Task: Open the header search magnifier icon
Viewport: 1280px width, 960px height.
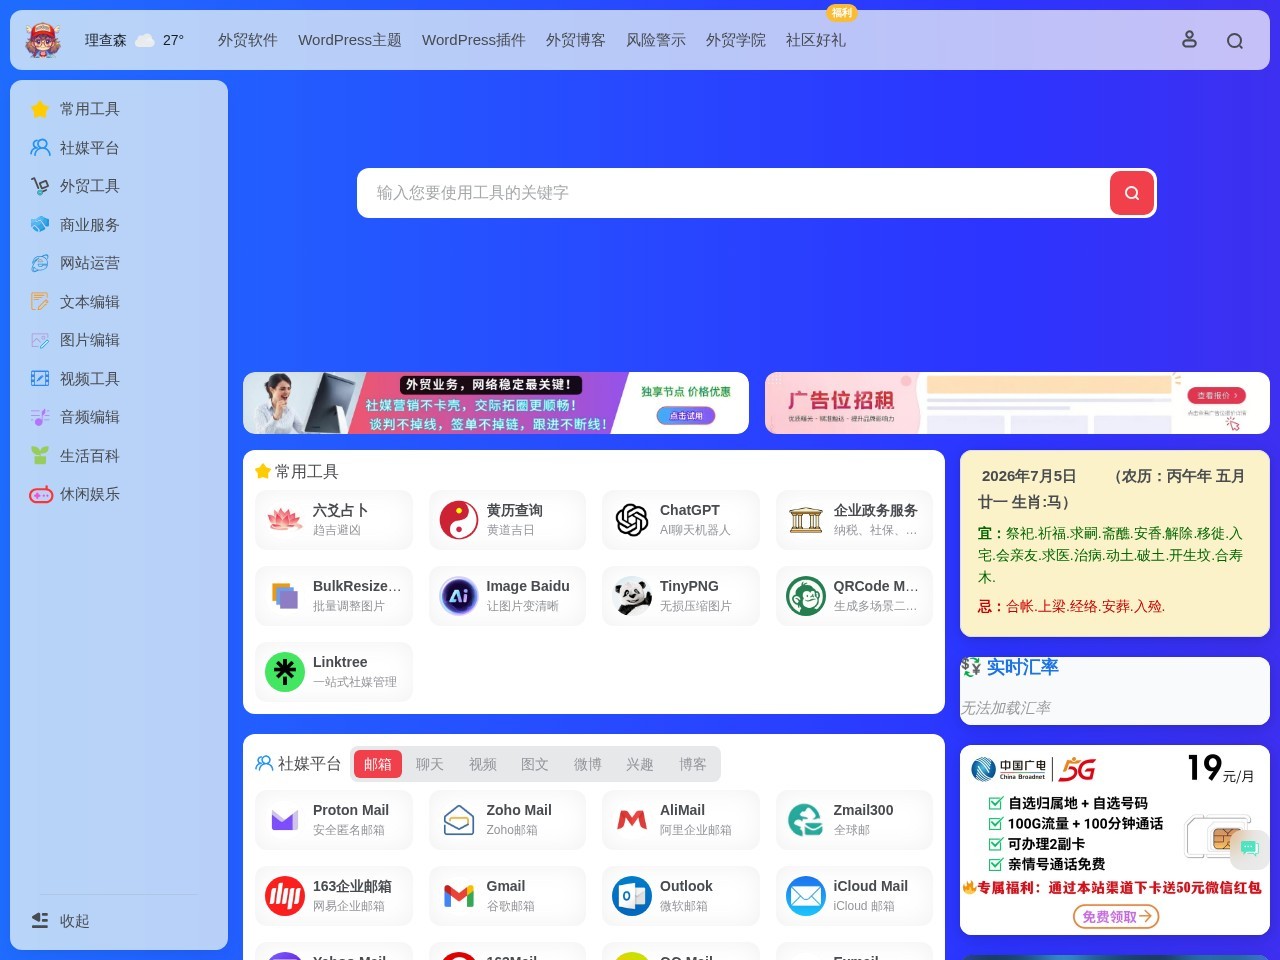Action: [x=1235, y=41]
